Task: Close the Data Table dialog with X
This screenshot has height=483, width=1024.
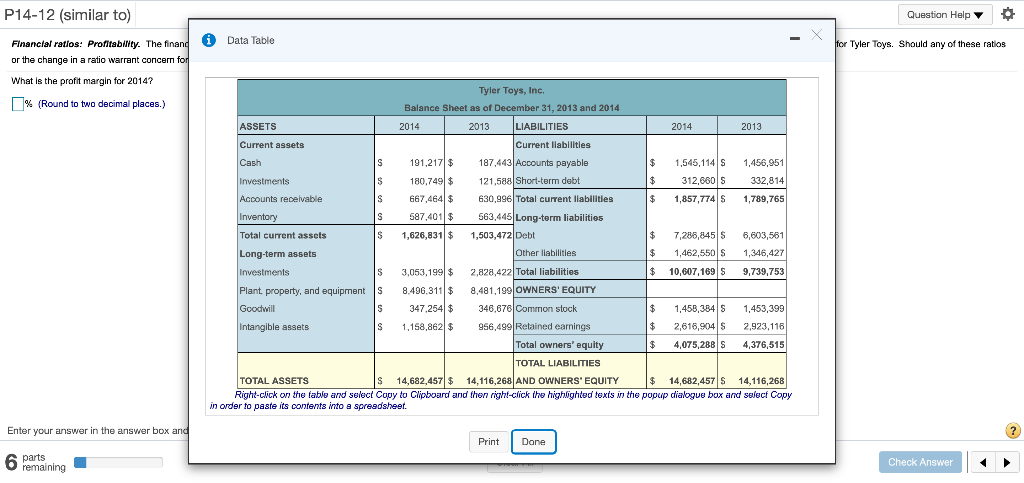Action: point(816,35)
